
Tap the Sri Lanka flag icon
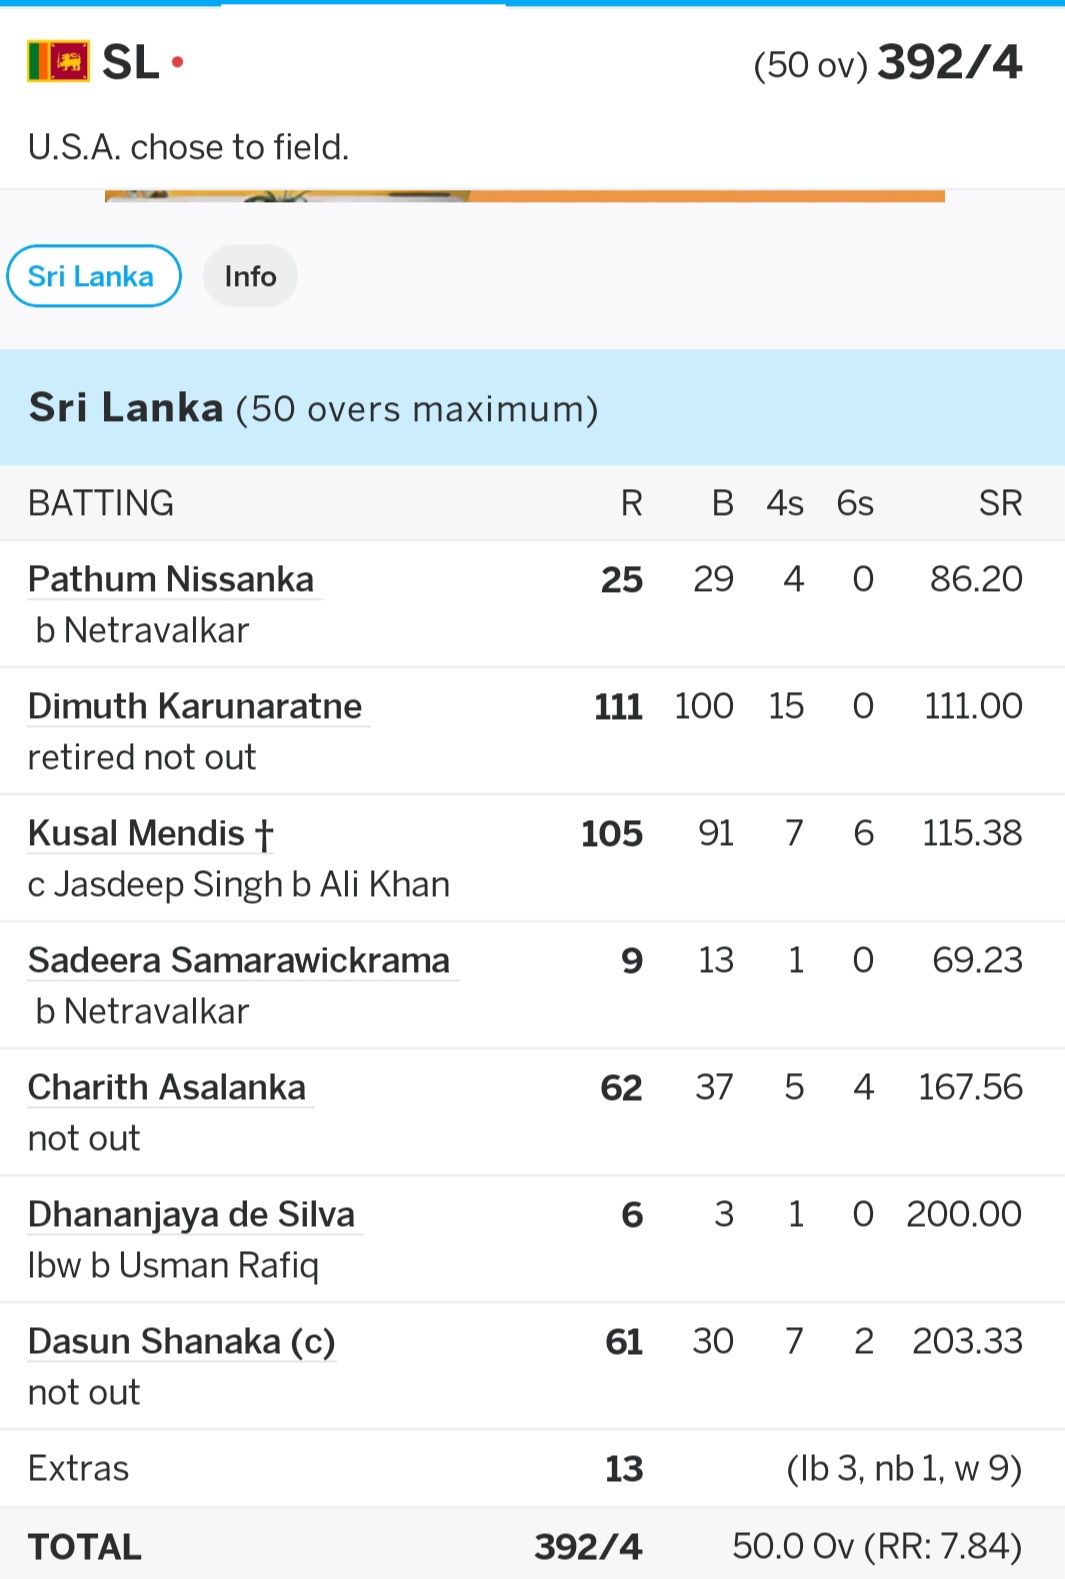(x=58, y=62)
